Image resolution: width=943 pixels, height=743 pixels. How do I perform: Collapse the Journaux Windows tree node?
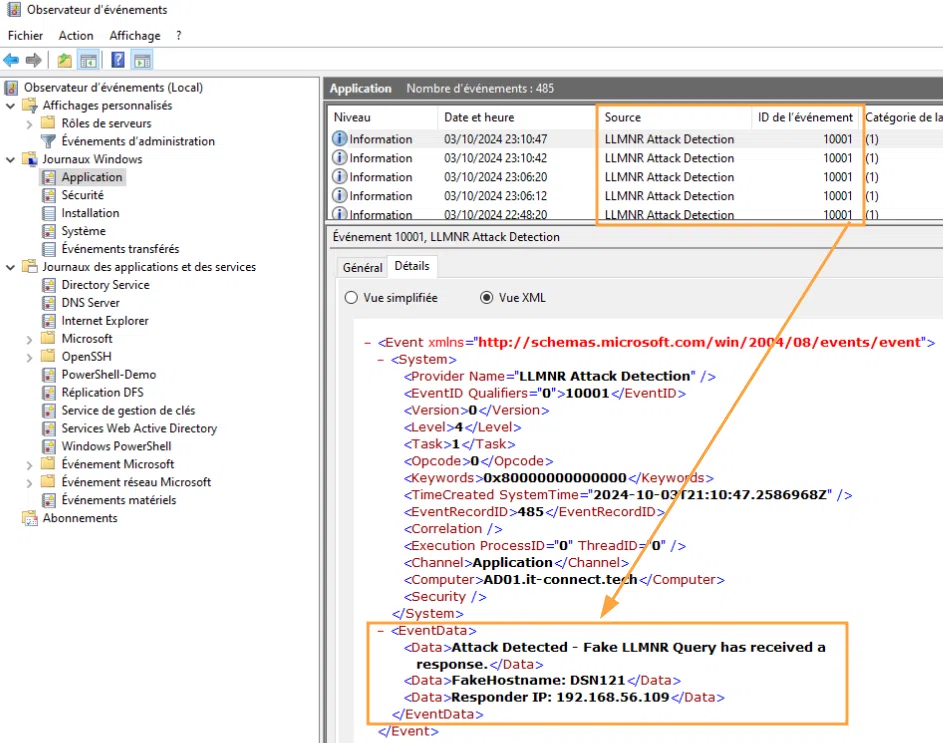pos(11,159)
